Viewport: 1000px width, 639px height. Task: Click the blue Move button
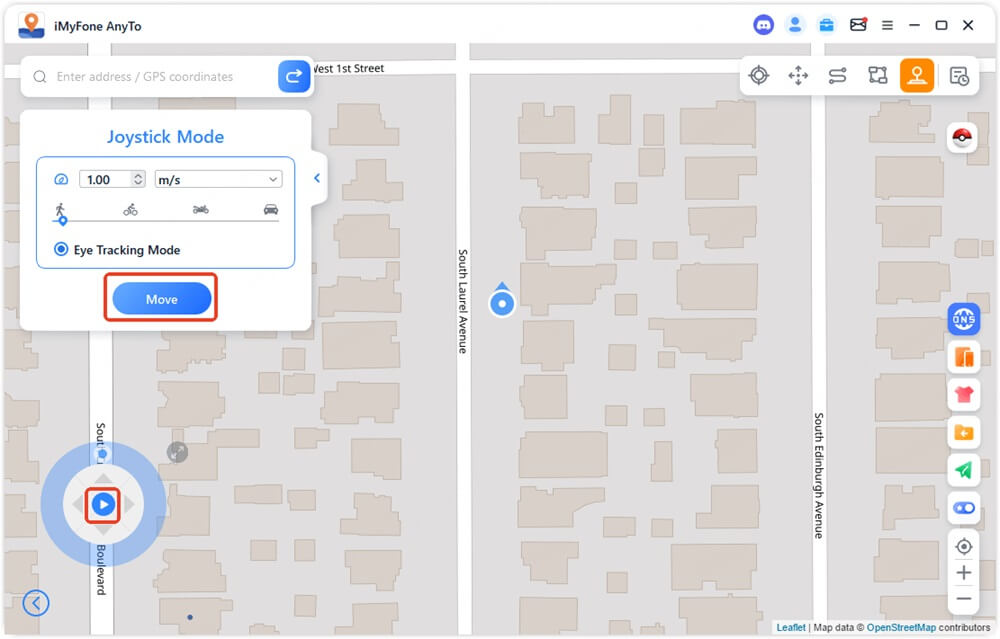(161, 299)
